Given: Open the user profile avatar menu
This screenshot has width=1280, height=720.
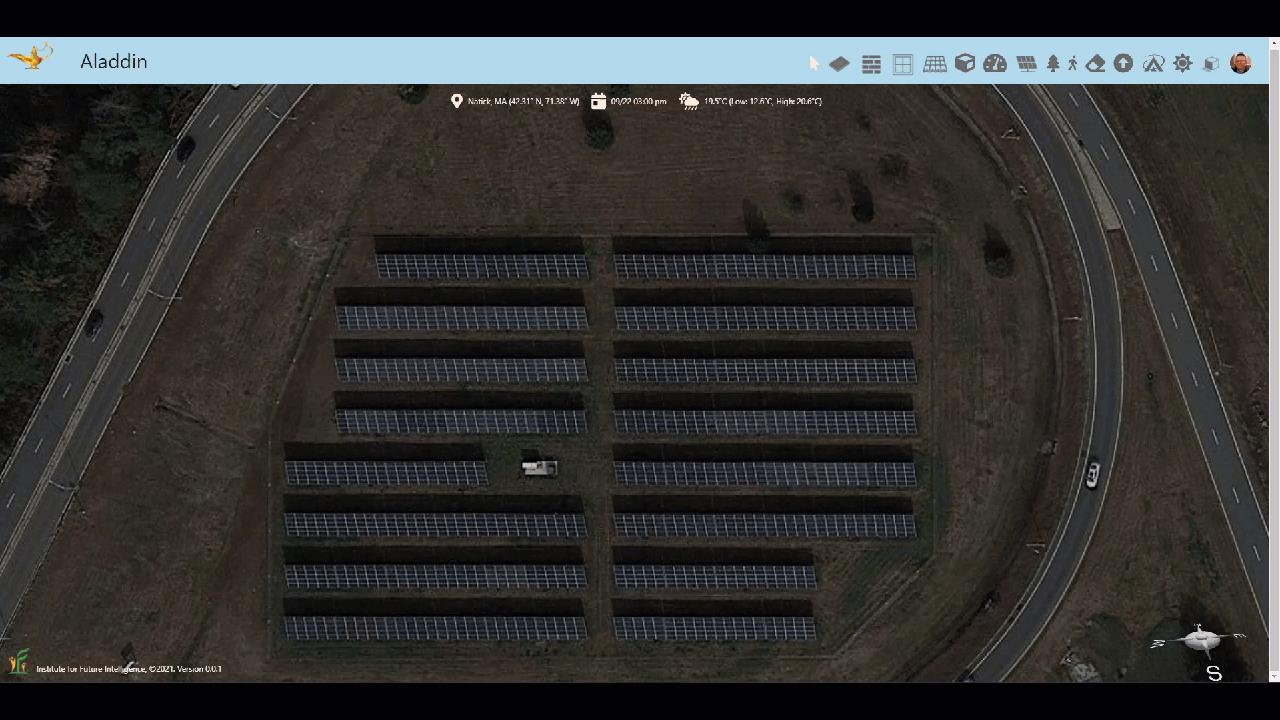Looking at the screenshot, I should (1241, 63).
